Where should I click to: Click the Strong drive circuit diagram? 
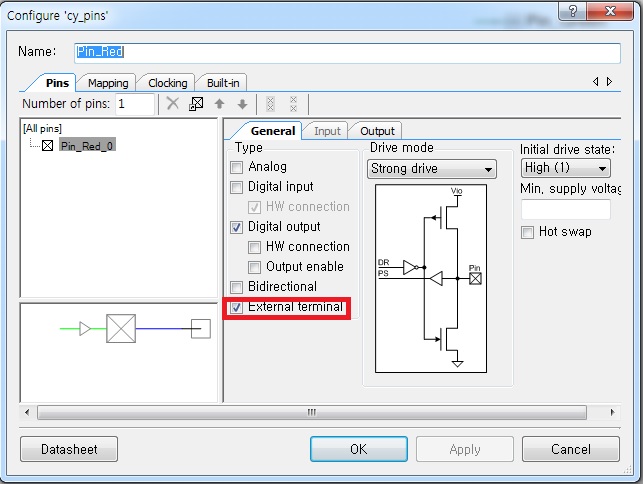(431, 279)
